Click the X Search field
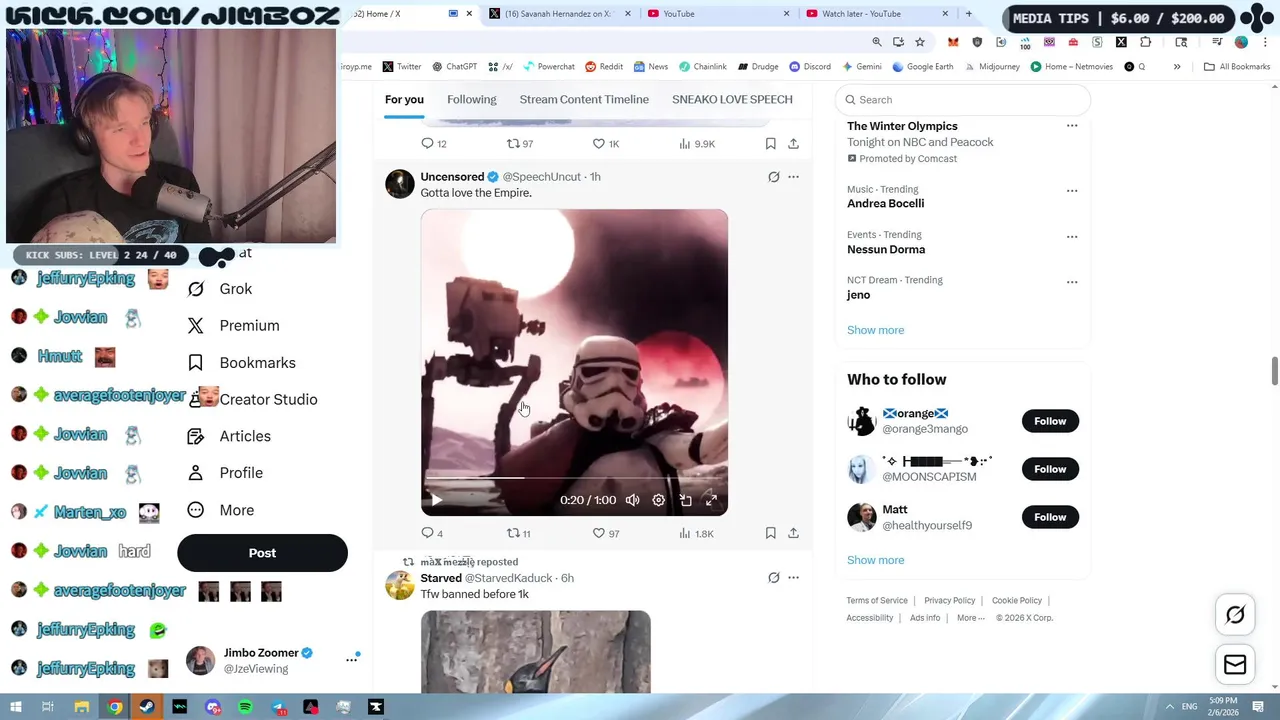Viewport: 1280px width, 720px height. (962, 100)
